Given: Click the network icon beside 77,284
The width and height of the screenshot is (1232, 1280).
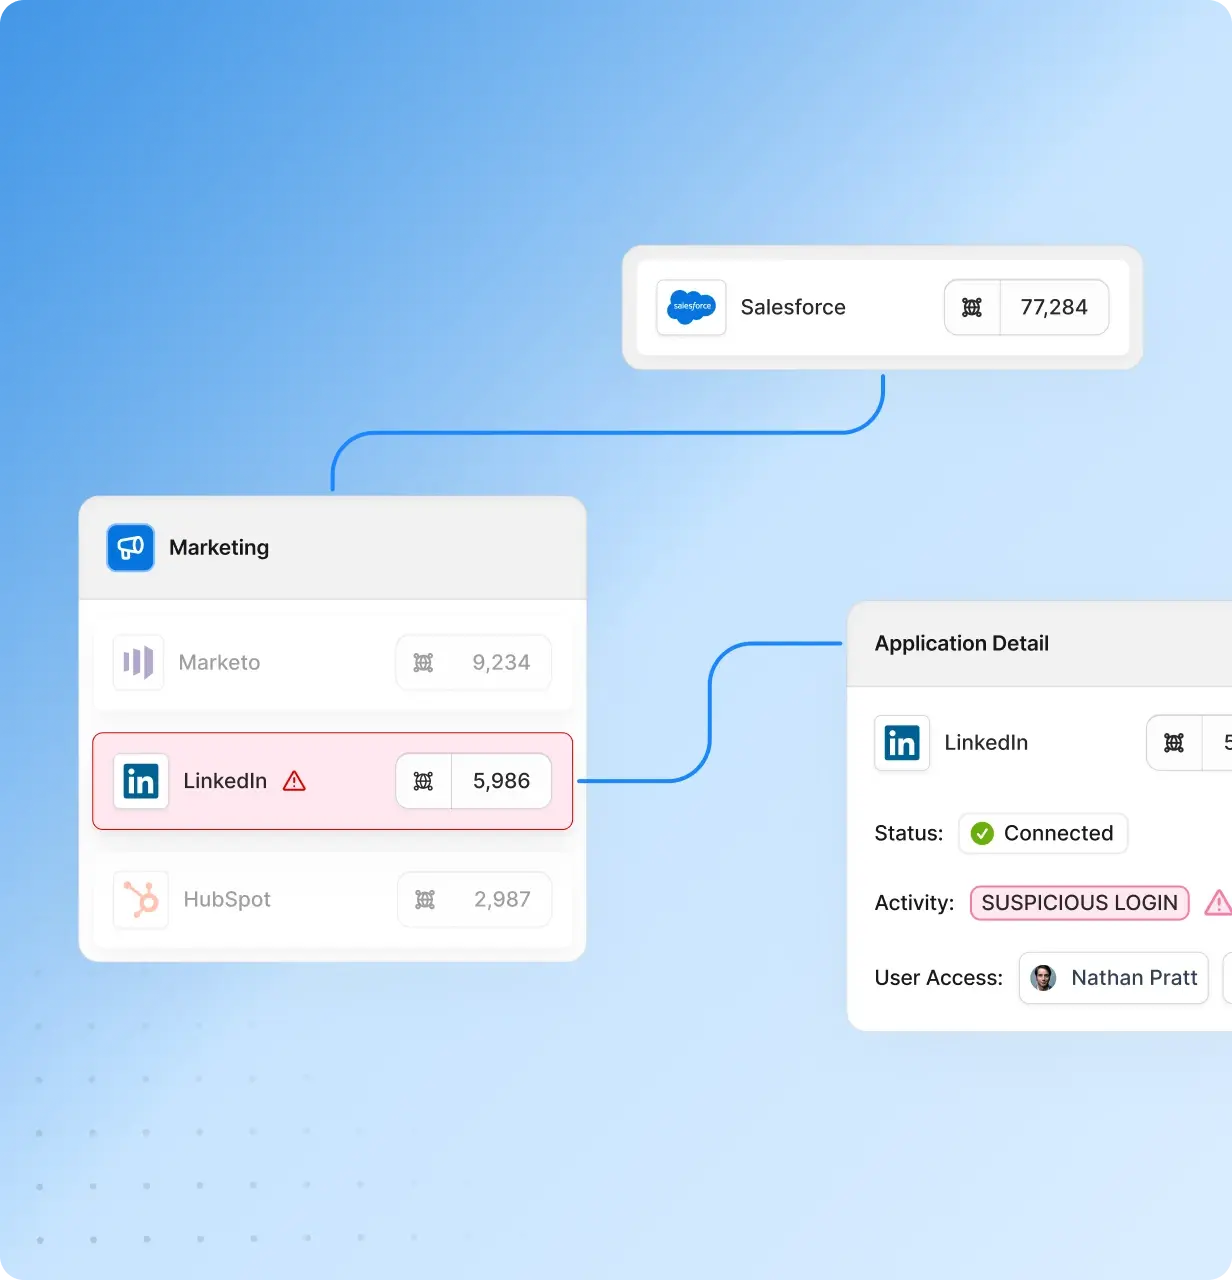Looking at the screenshot, I should (972, 307).
